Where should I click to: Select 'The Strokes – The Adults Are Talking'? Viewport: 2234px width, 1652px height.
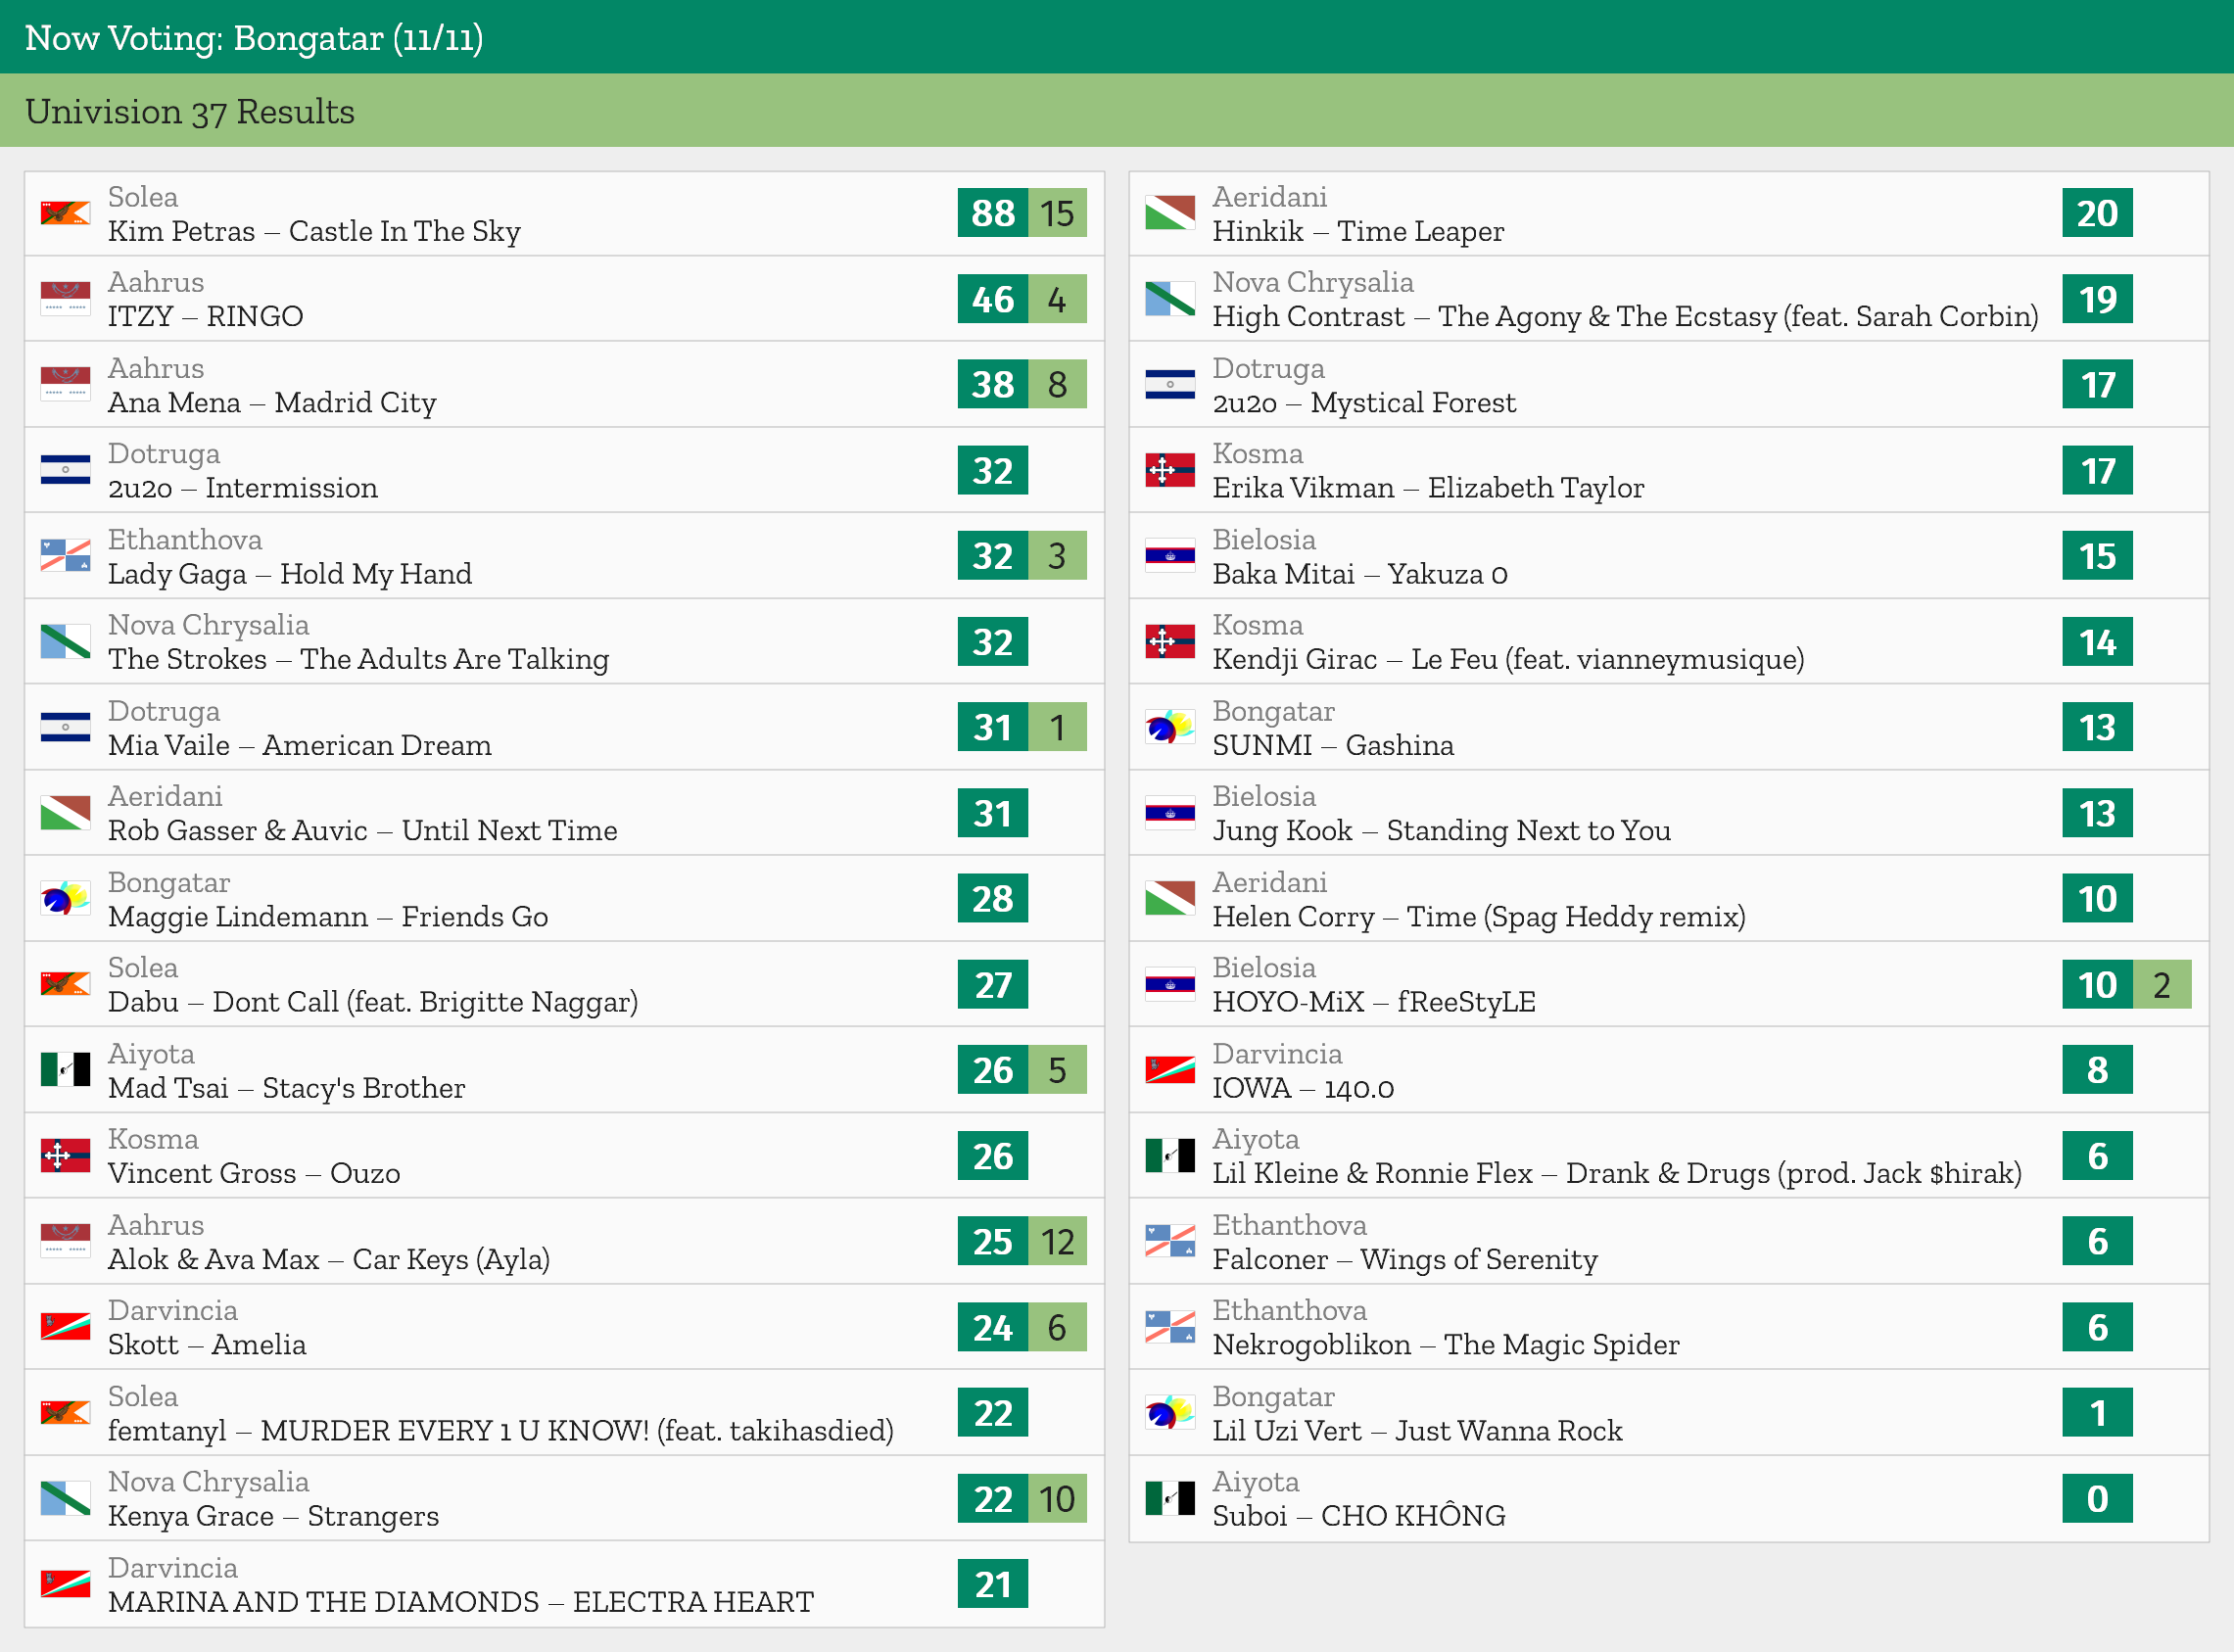[x=358, y=659]
